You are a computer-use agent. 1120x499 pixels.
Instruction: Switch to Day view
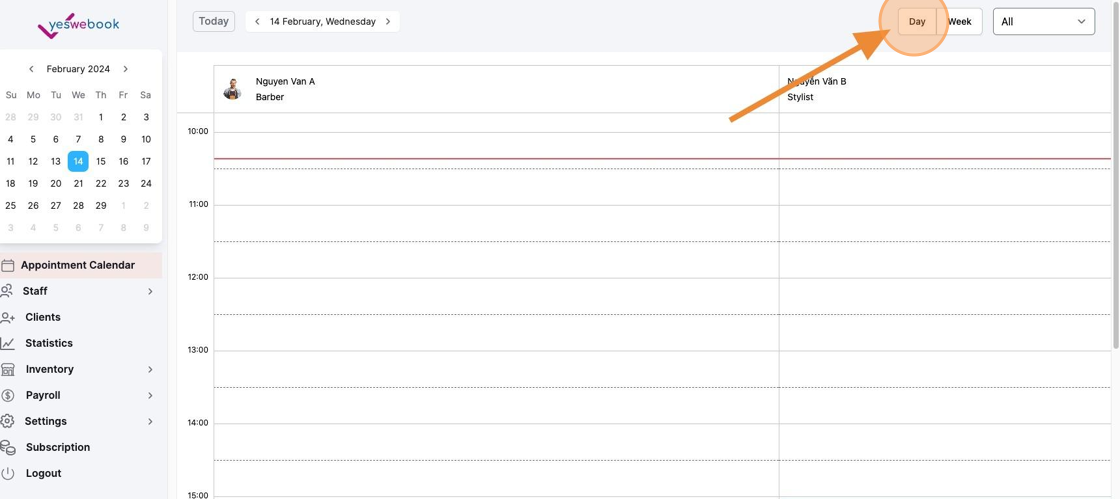[x=917, y=21]
